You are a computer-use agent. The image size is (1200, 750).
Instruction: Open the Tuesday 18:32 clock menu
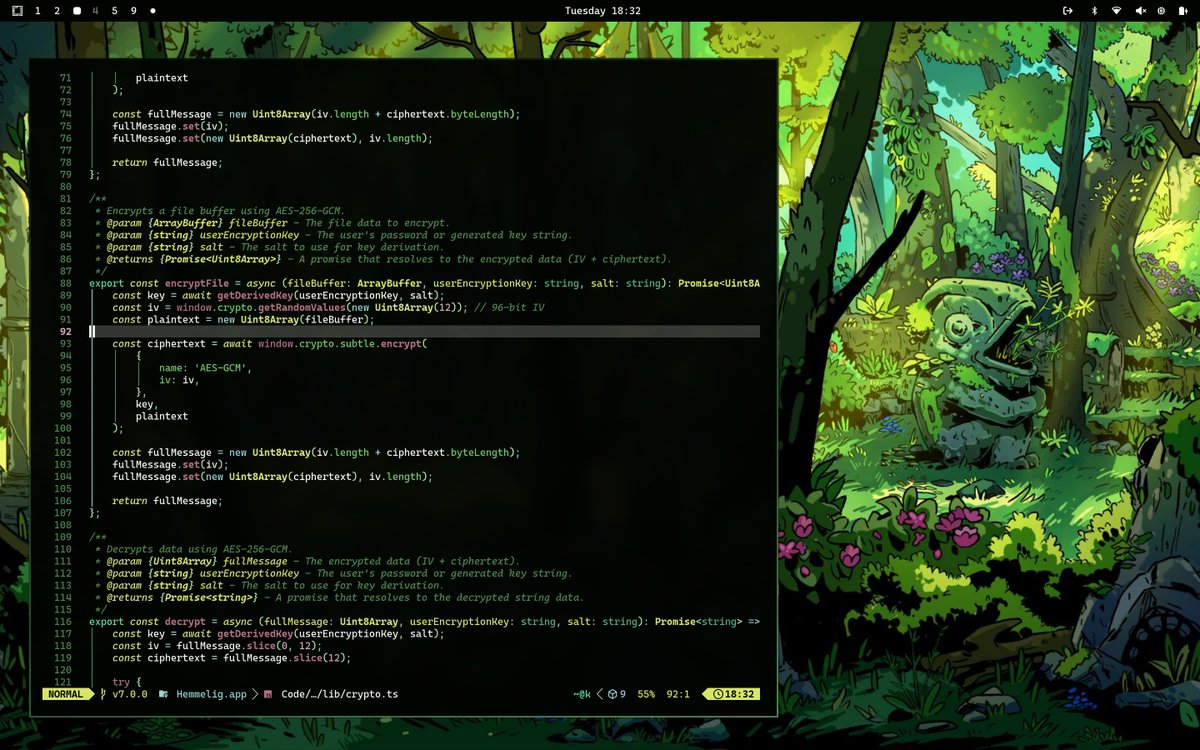pyautogui.click(x=602, y=11)
